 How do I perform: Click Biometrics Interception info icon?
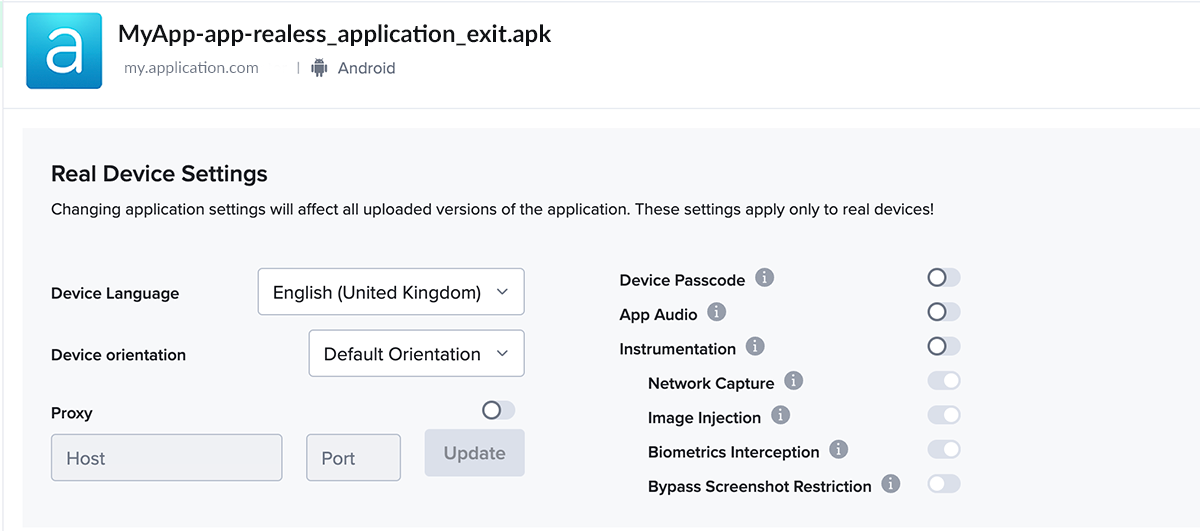coord(839,450)
